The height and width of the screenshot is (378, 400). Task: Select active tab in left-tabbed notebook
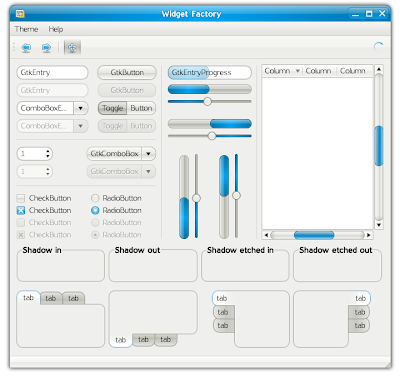pyautogui.click(x=223, y=298)
